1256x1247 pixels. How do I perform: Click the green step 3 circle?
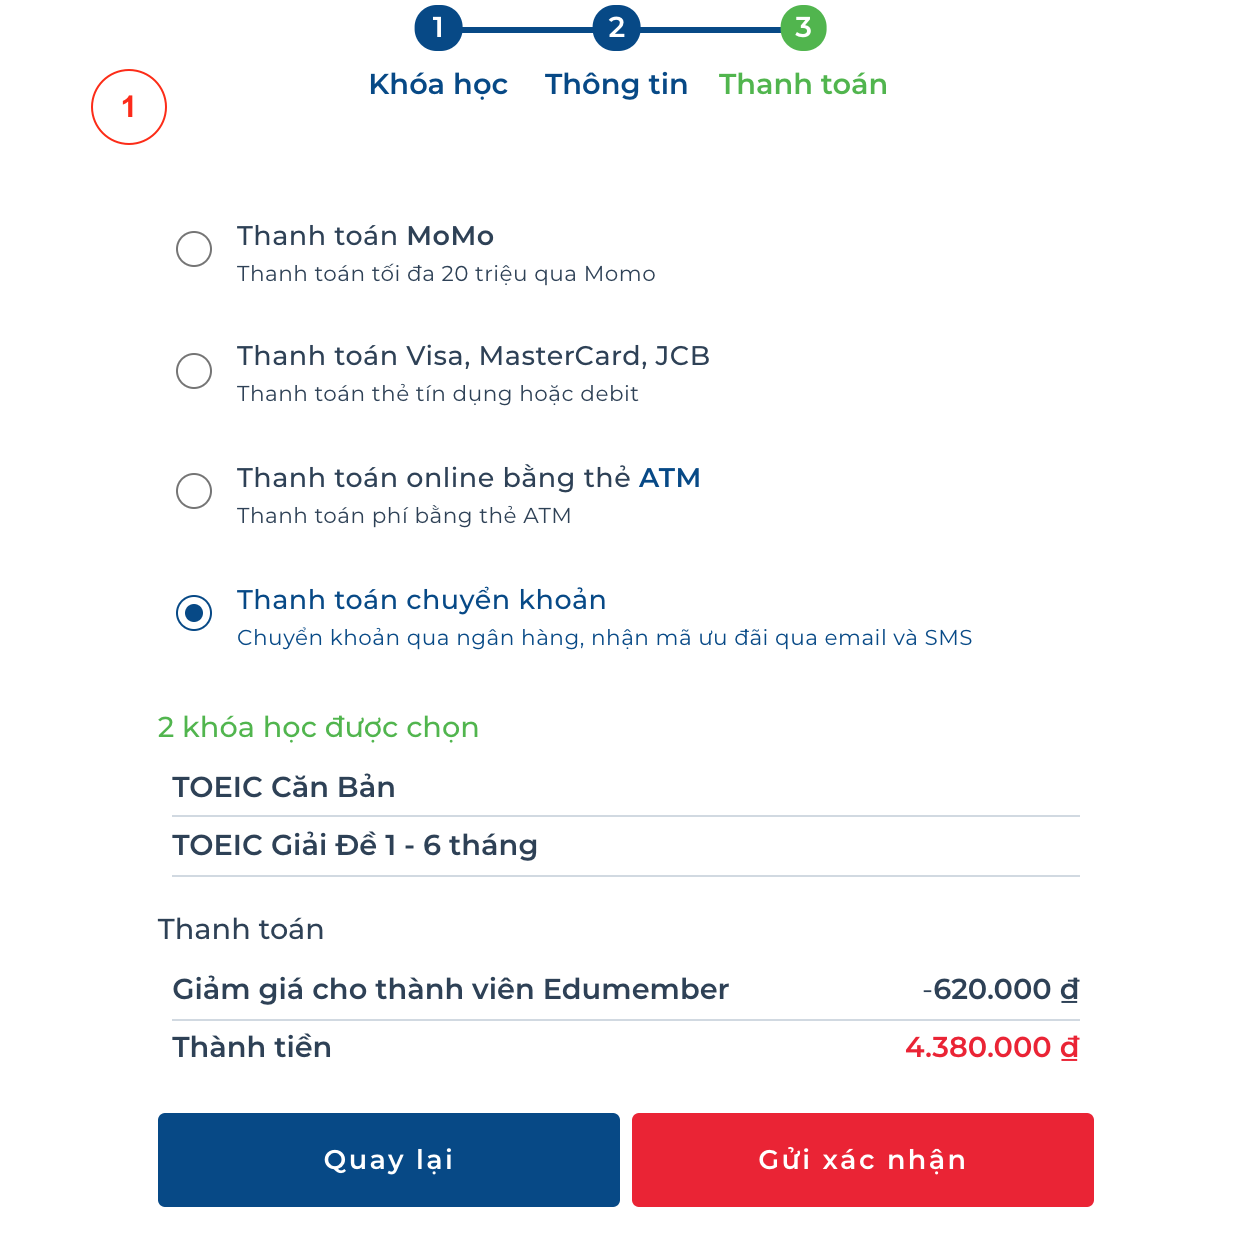pos(803,28)
